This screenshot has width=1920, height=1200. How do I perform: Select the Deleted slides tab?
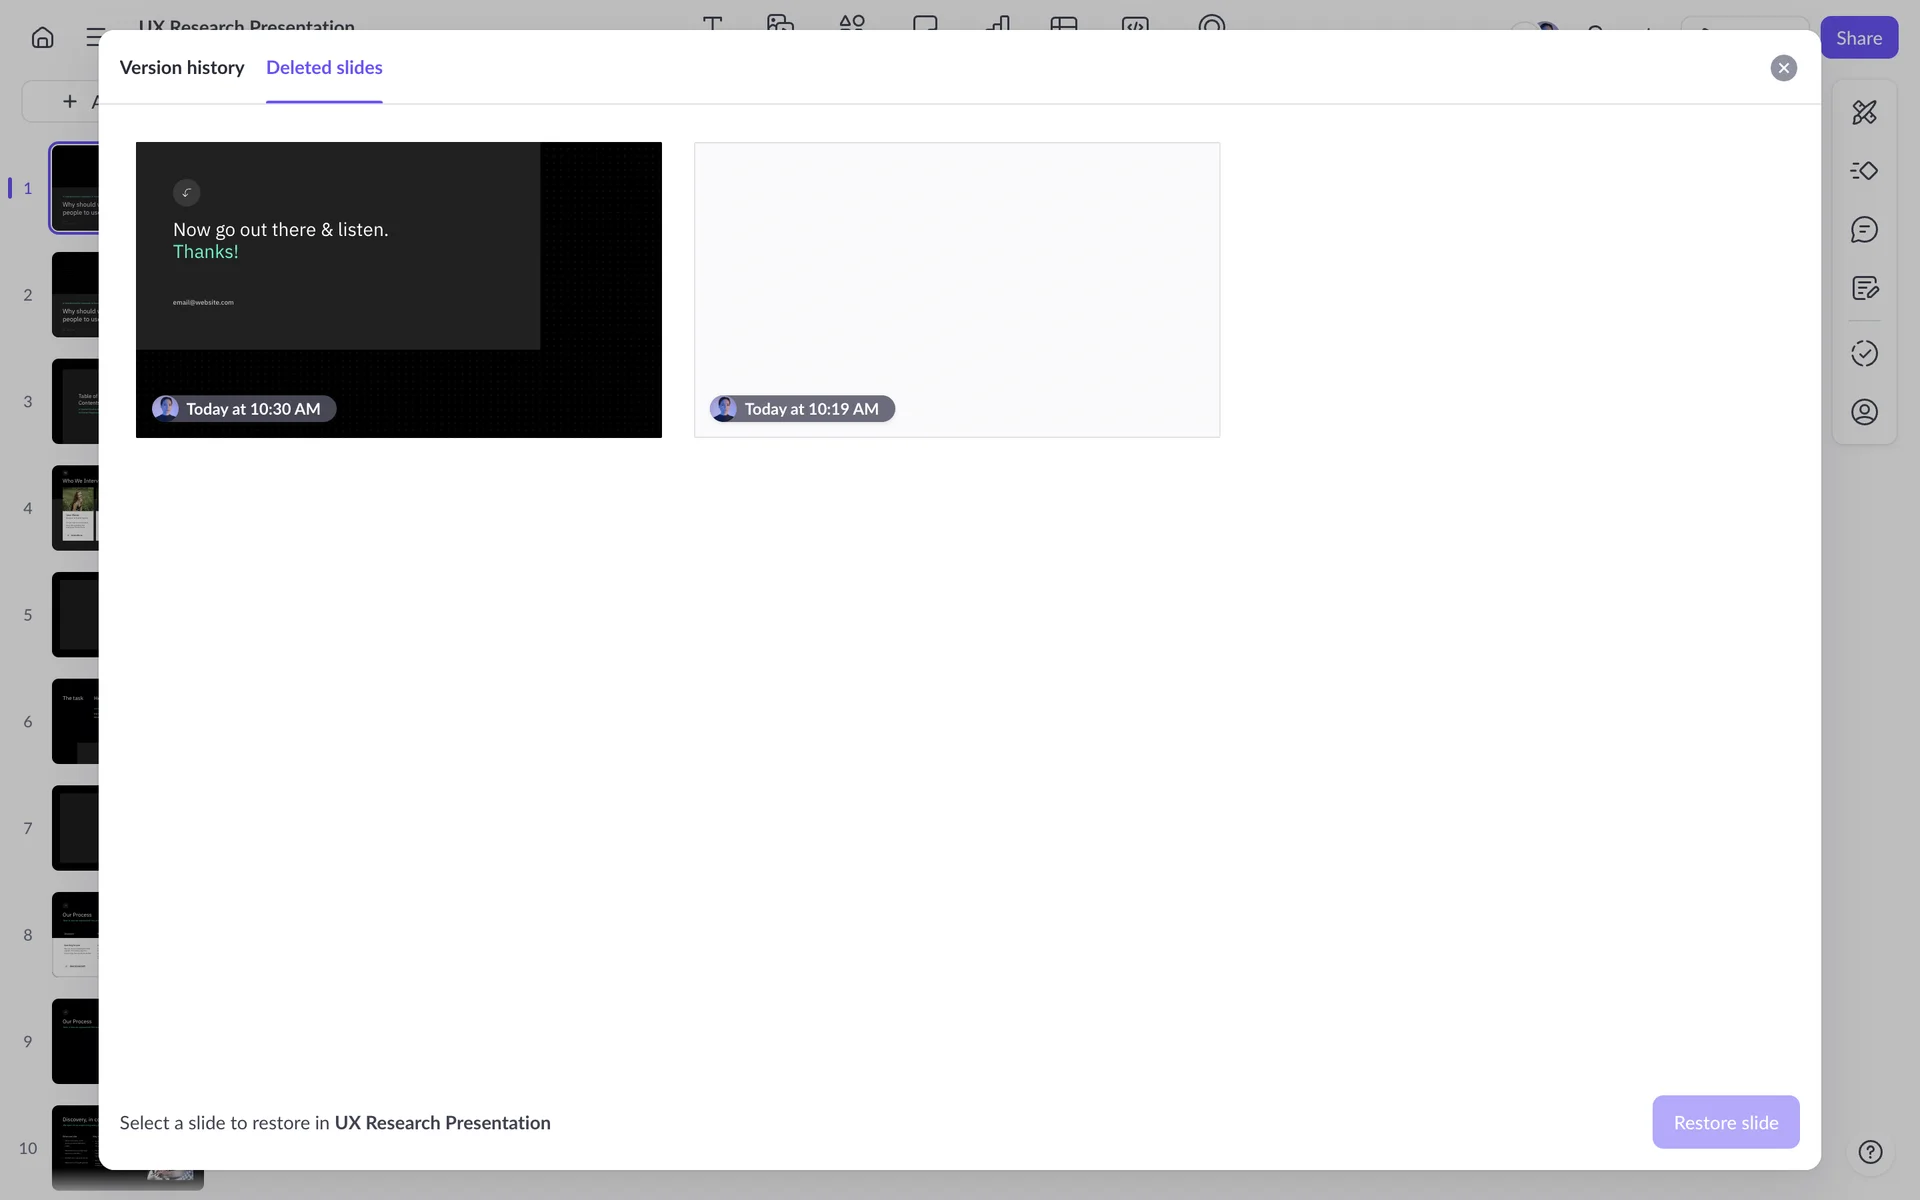point(324,68)
